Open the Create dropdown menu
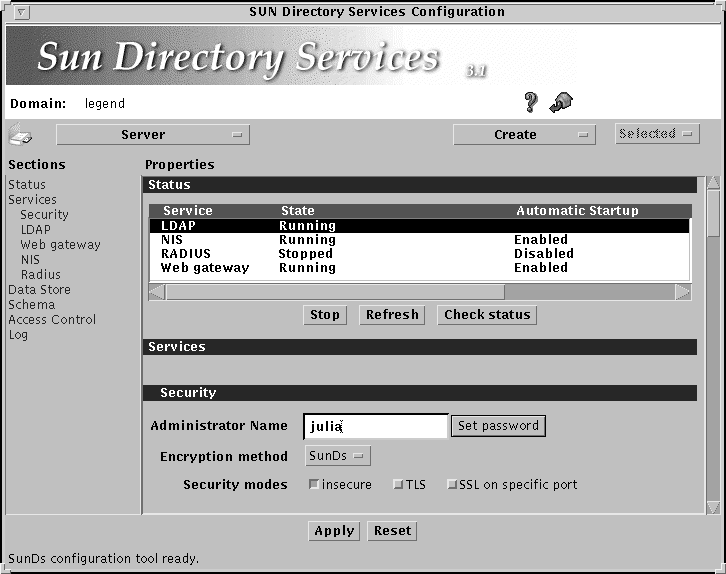The image size is (726, 574). (x=524, y=135)
